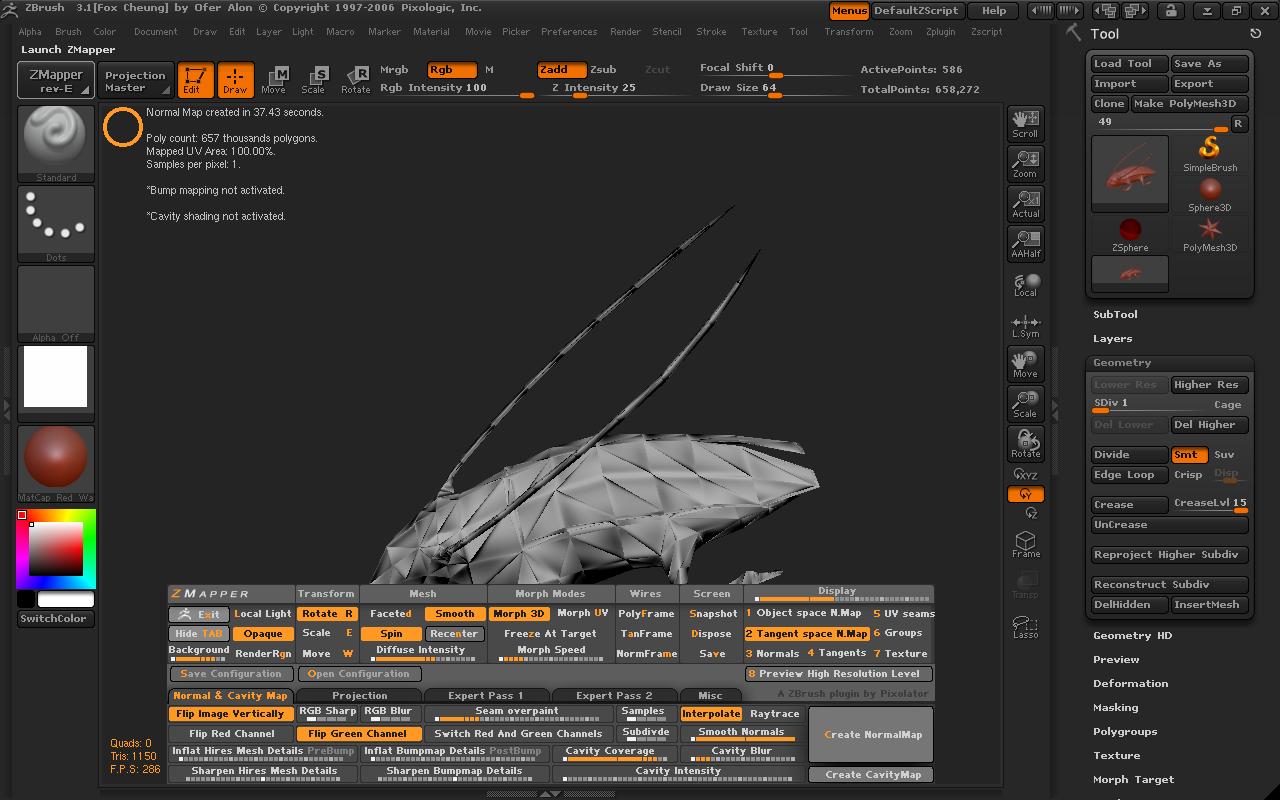This screenshot has width=1280, height=800.
Task: Expand the SubTool palette section
Action: pyautogui.click(x=1115, y=314)
